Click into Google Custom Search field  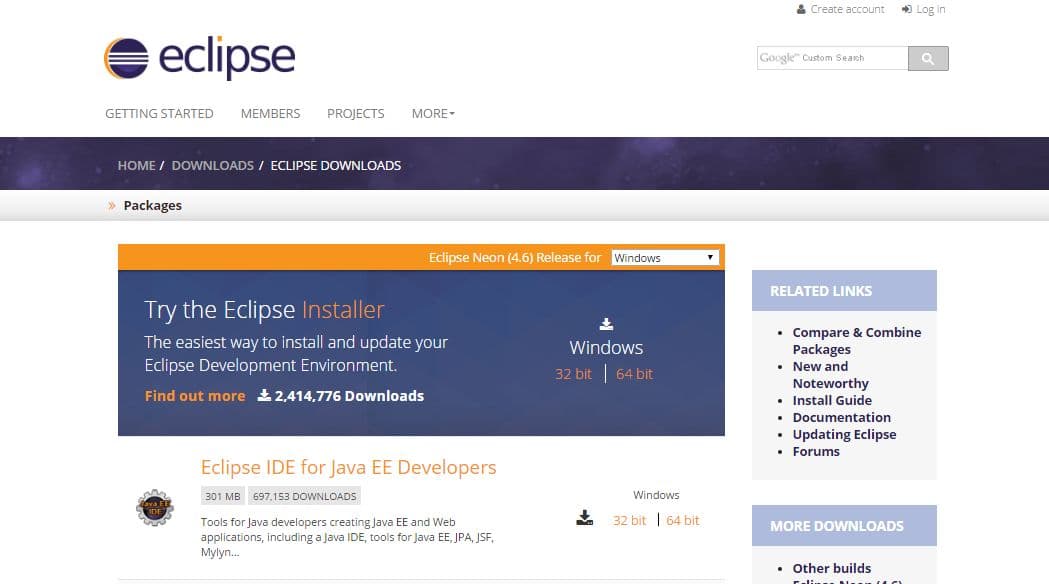click(x=832, y=58)
